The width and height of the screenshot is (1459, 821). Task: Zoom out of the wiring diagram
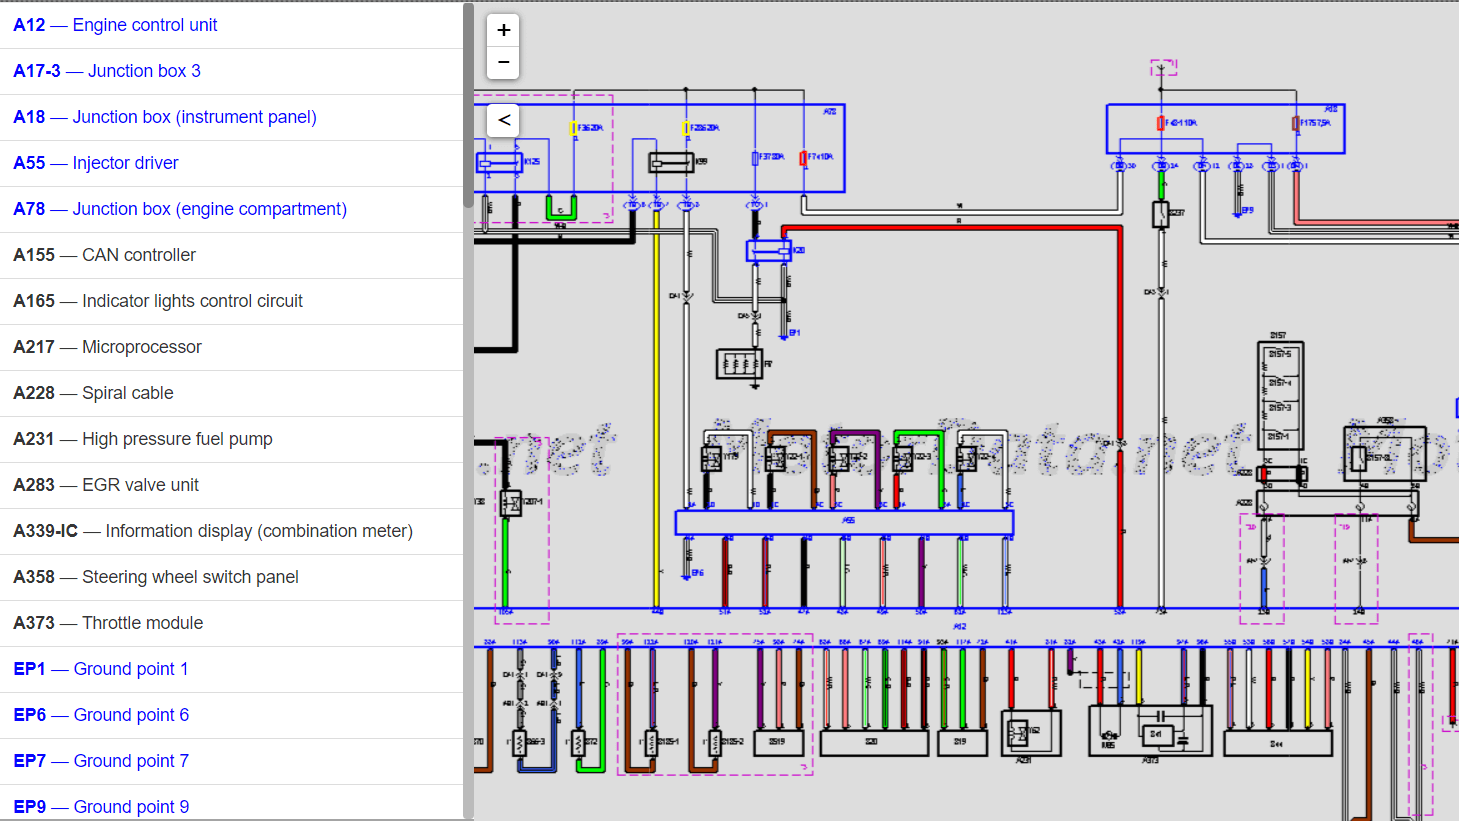tap(503, 62)
